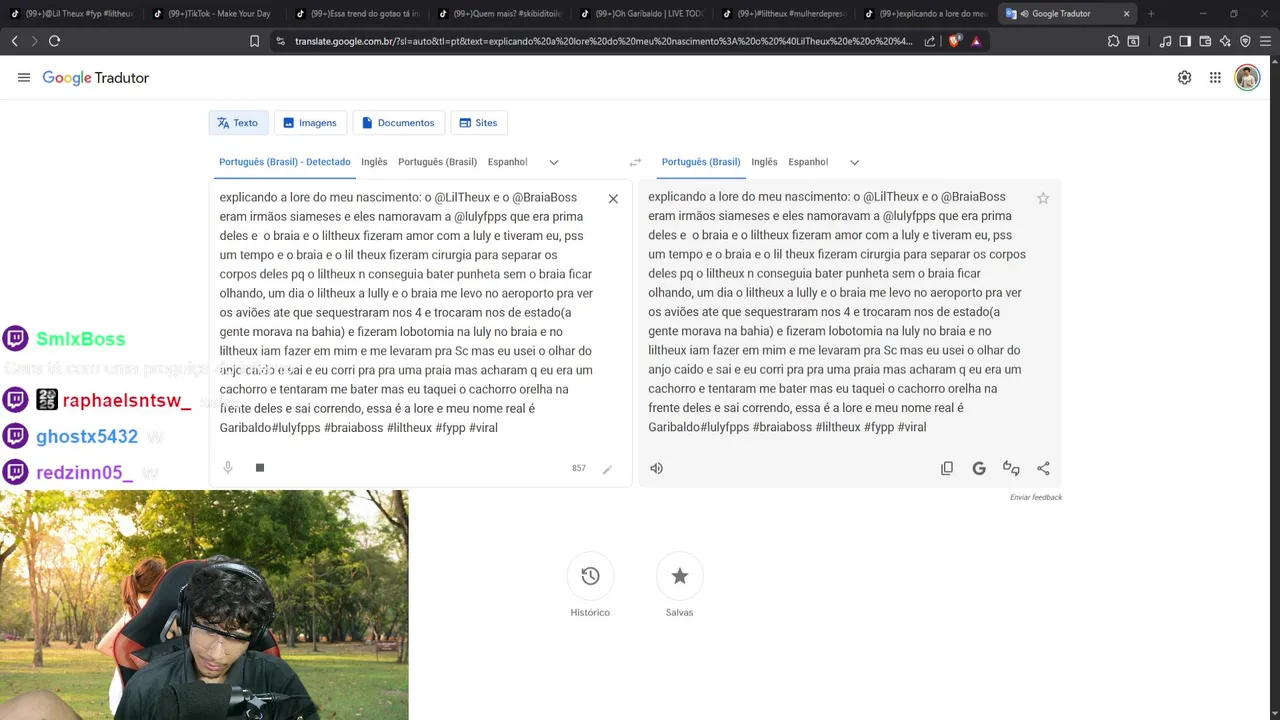Screen dimensions: 1280x720
Task: Start voice input with the microphone
Action: click(x=228, y=468)
